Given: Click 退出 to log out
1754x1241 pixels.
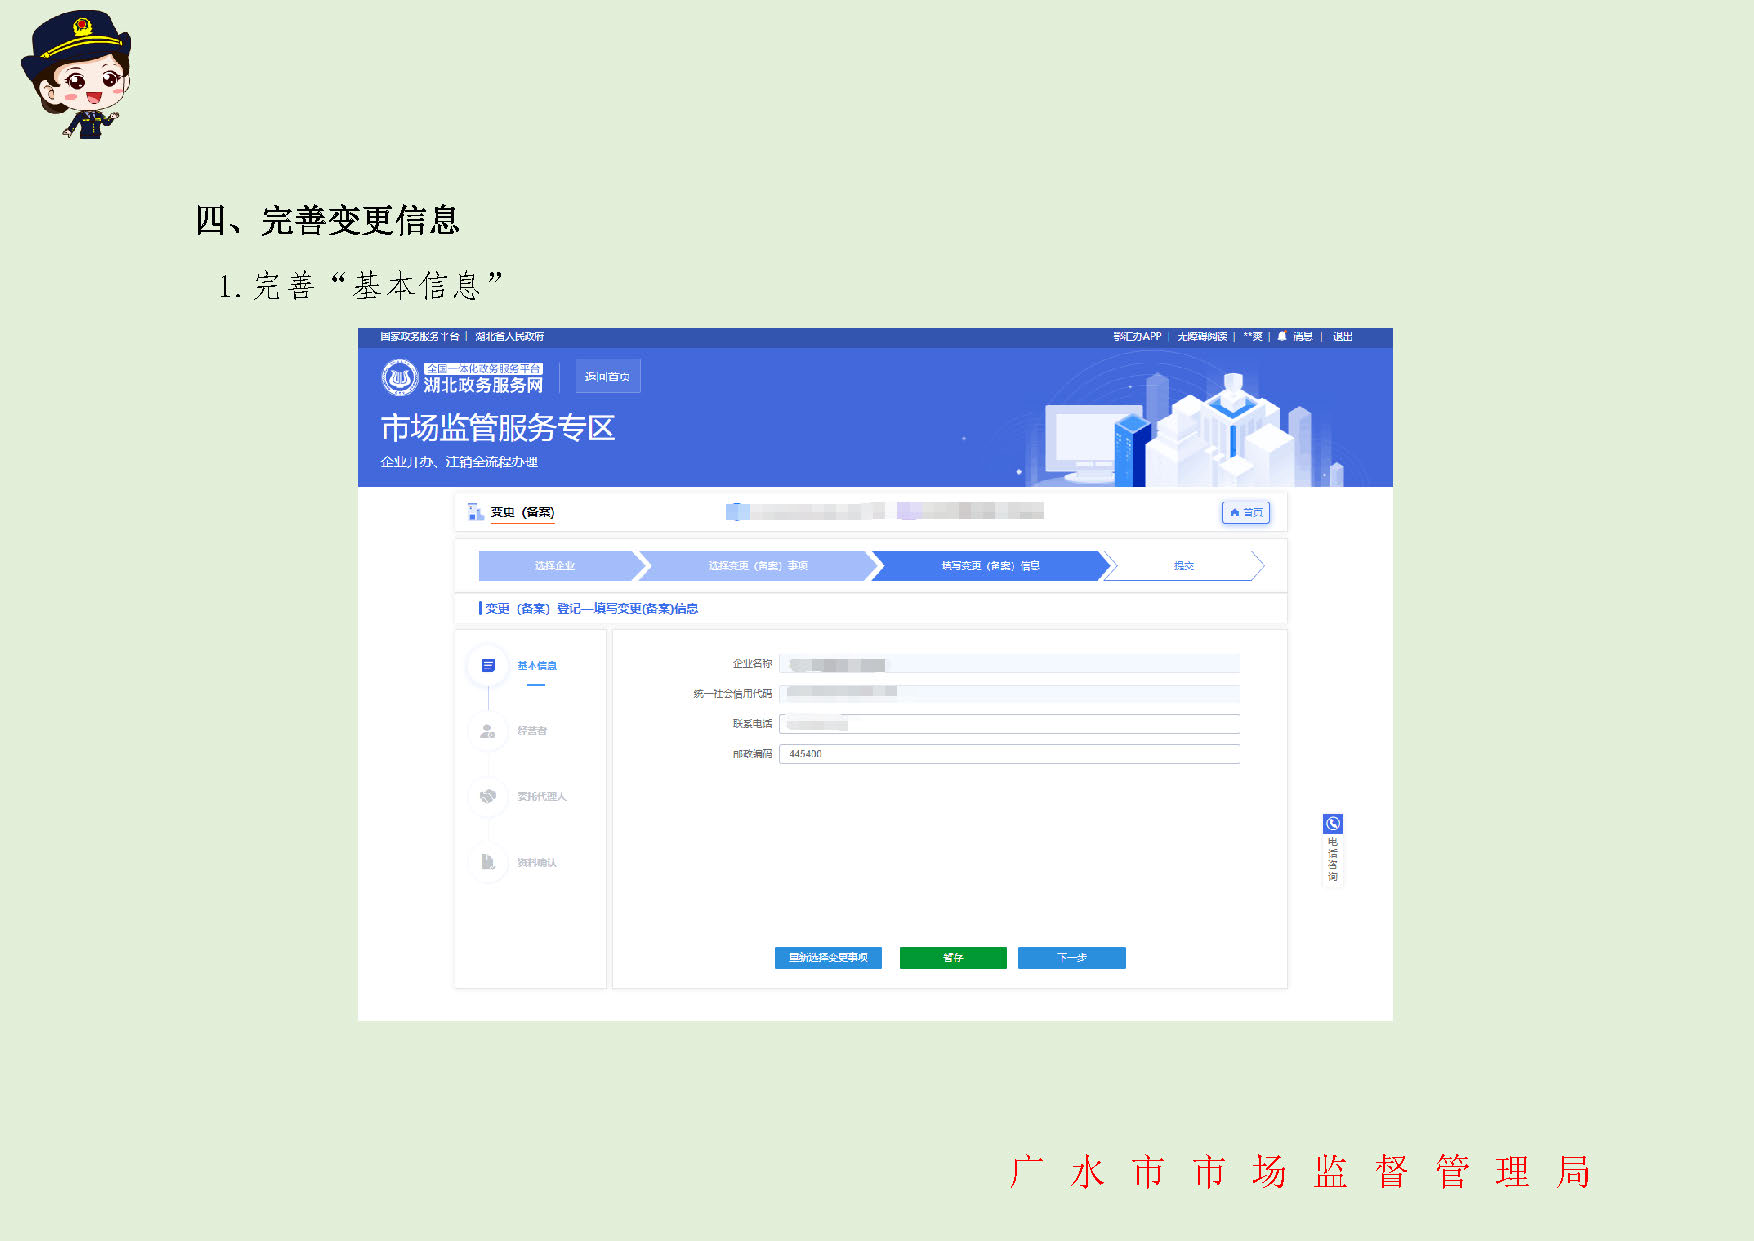Looking at the screenshot, I should point(1342,336).
